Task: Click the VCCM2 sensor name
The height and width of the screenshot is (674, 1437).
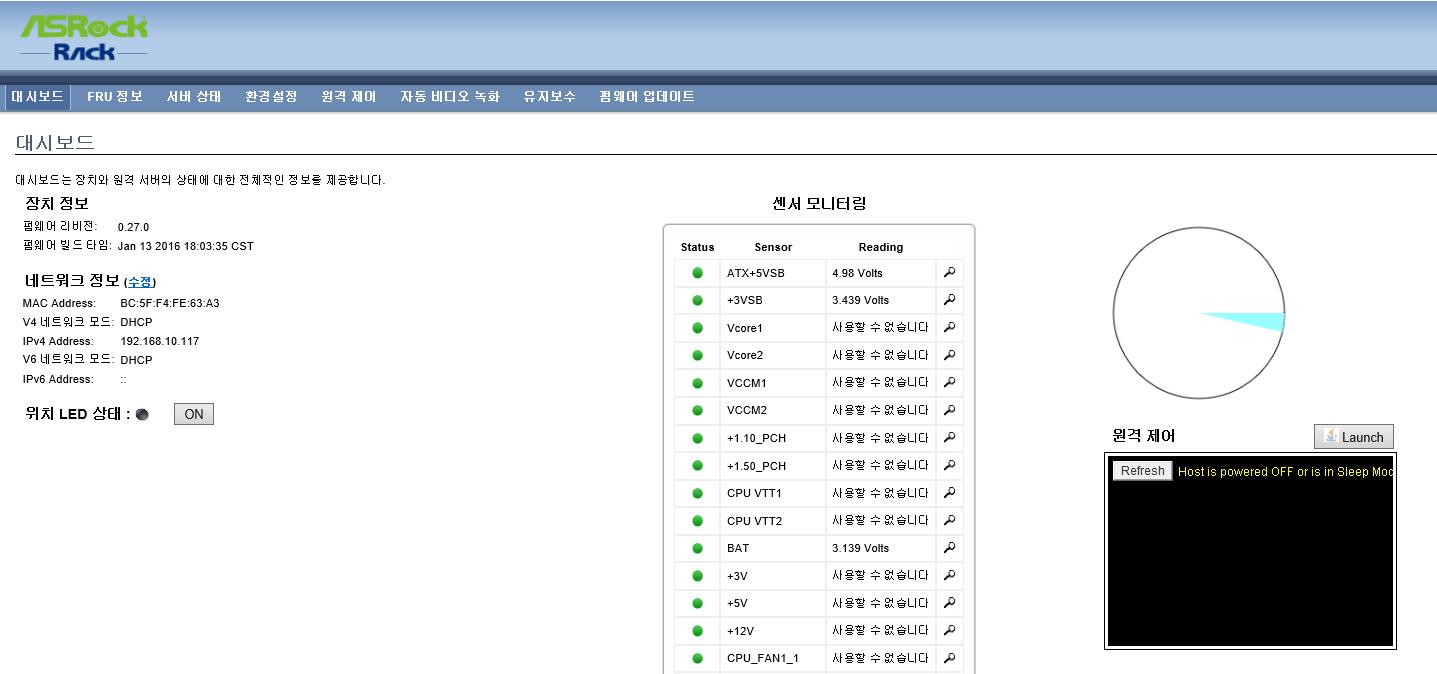Action: 747,410
